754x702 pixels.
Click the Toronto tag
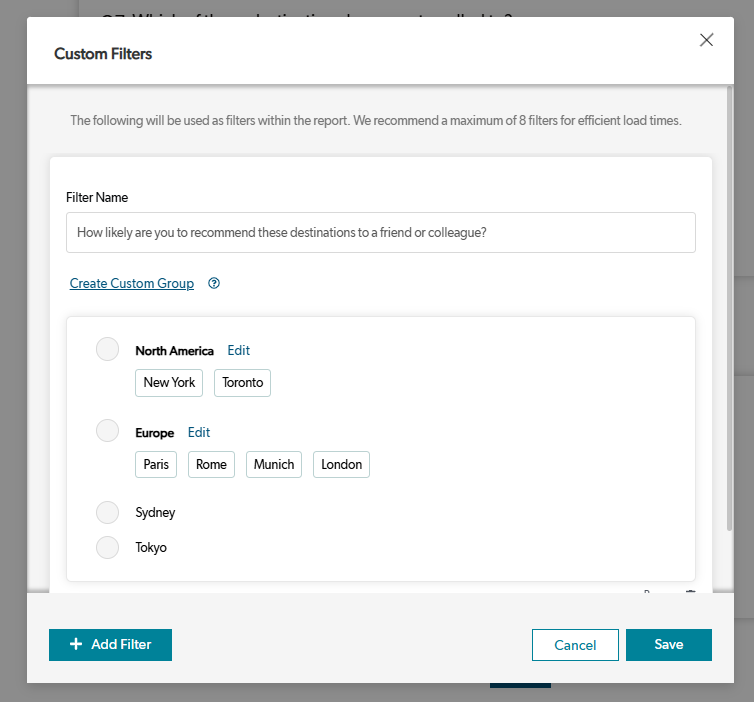pos(242,383)
